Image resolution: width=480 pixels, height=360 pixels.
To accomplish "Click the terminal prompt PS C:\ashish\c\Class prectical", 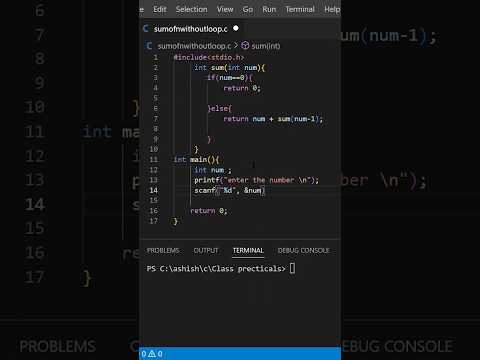I will [x=216, y=269].
